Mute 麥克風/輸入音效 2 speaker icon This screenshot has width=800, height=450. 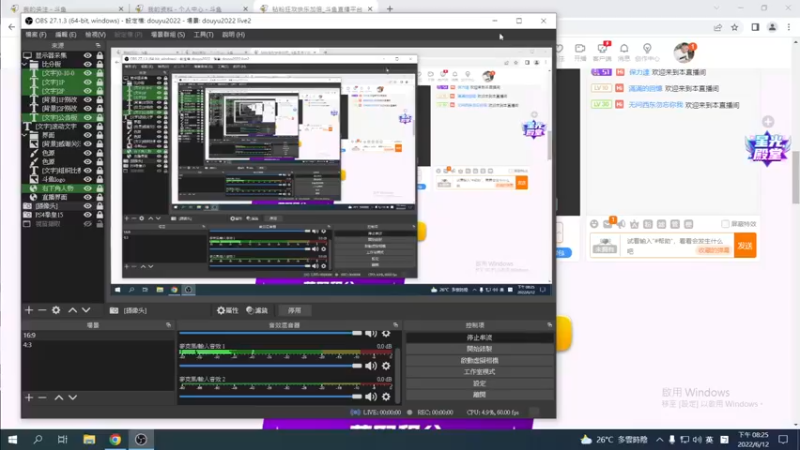(x=371, y=396)
